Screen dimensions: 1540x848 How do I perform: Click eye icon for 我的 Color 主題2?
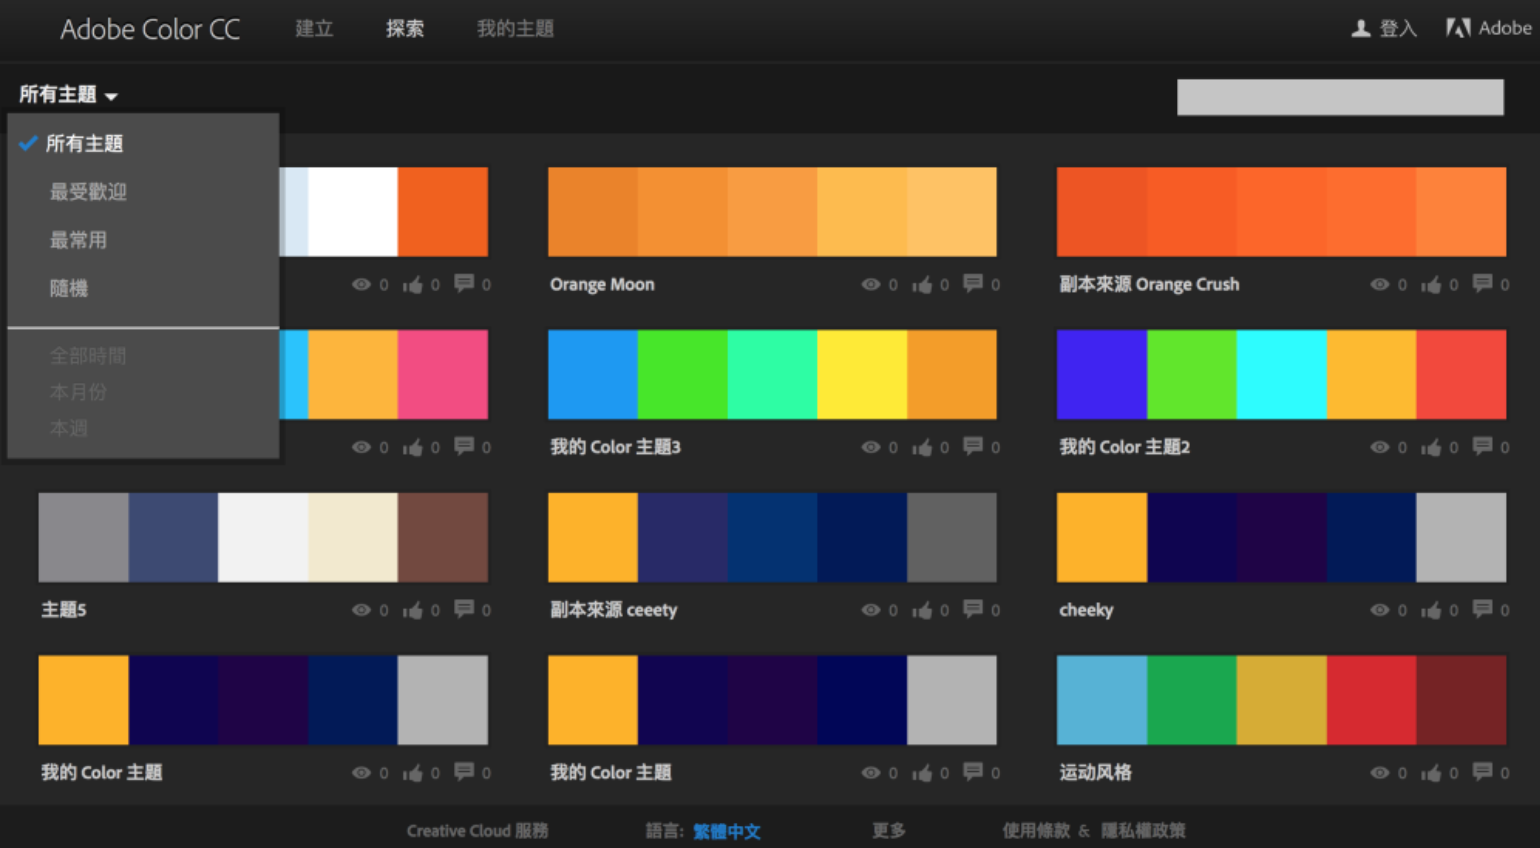[1380, 448]
